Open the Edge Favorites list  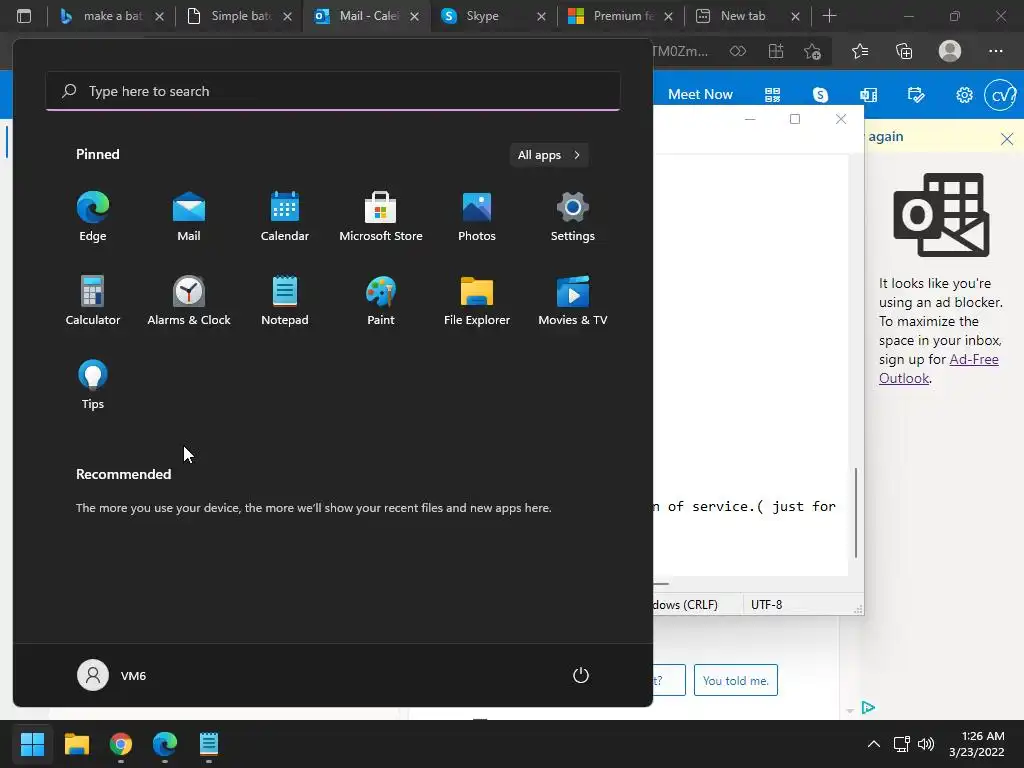[860, 51]
